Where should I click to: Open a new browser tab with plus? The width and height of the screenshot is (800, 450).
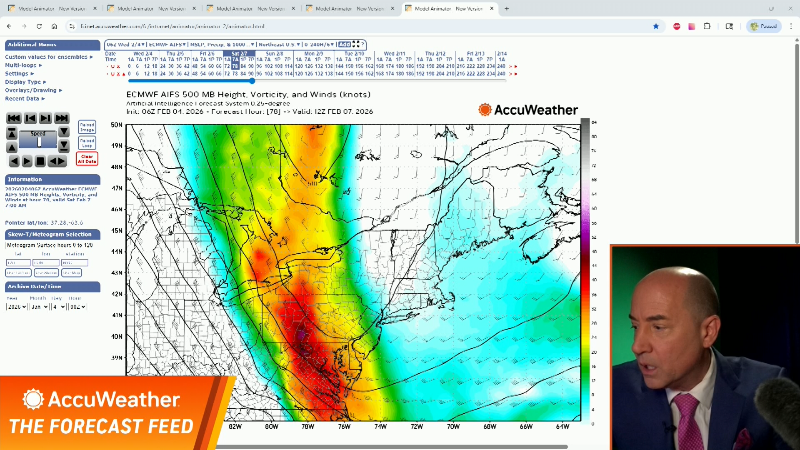click(505, 8)
